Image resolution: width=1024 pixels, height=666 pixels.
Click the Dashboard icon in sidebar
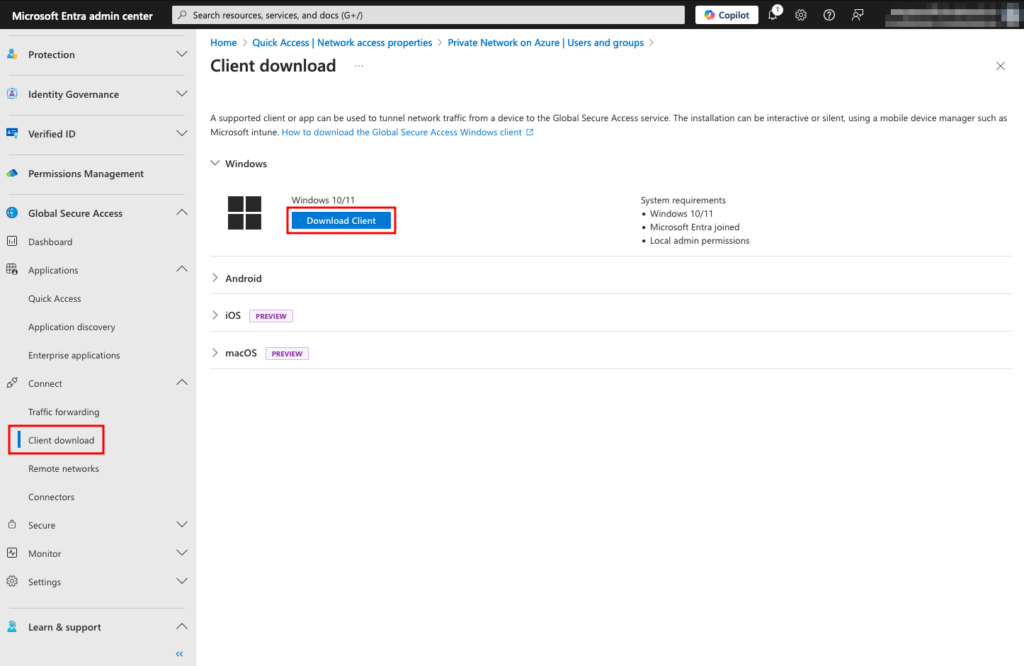(x=12, y=241)
